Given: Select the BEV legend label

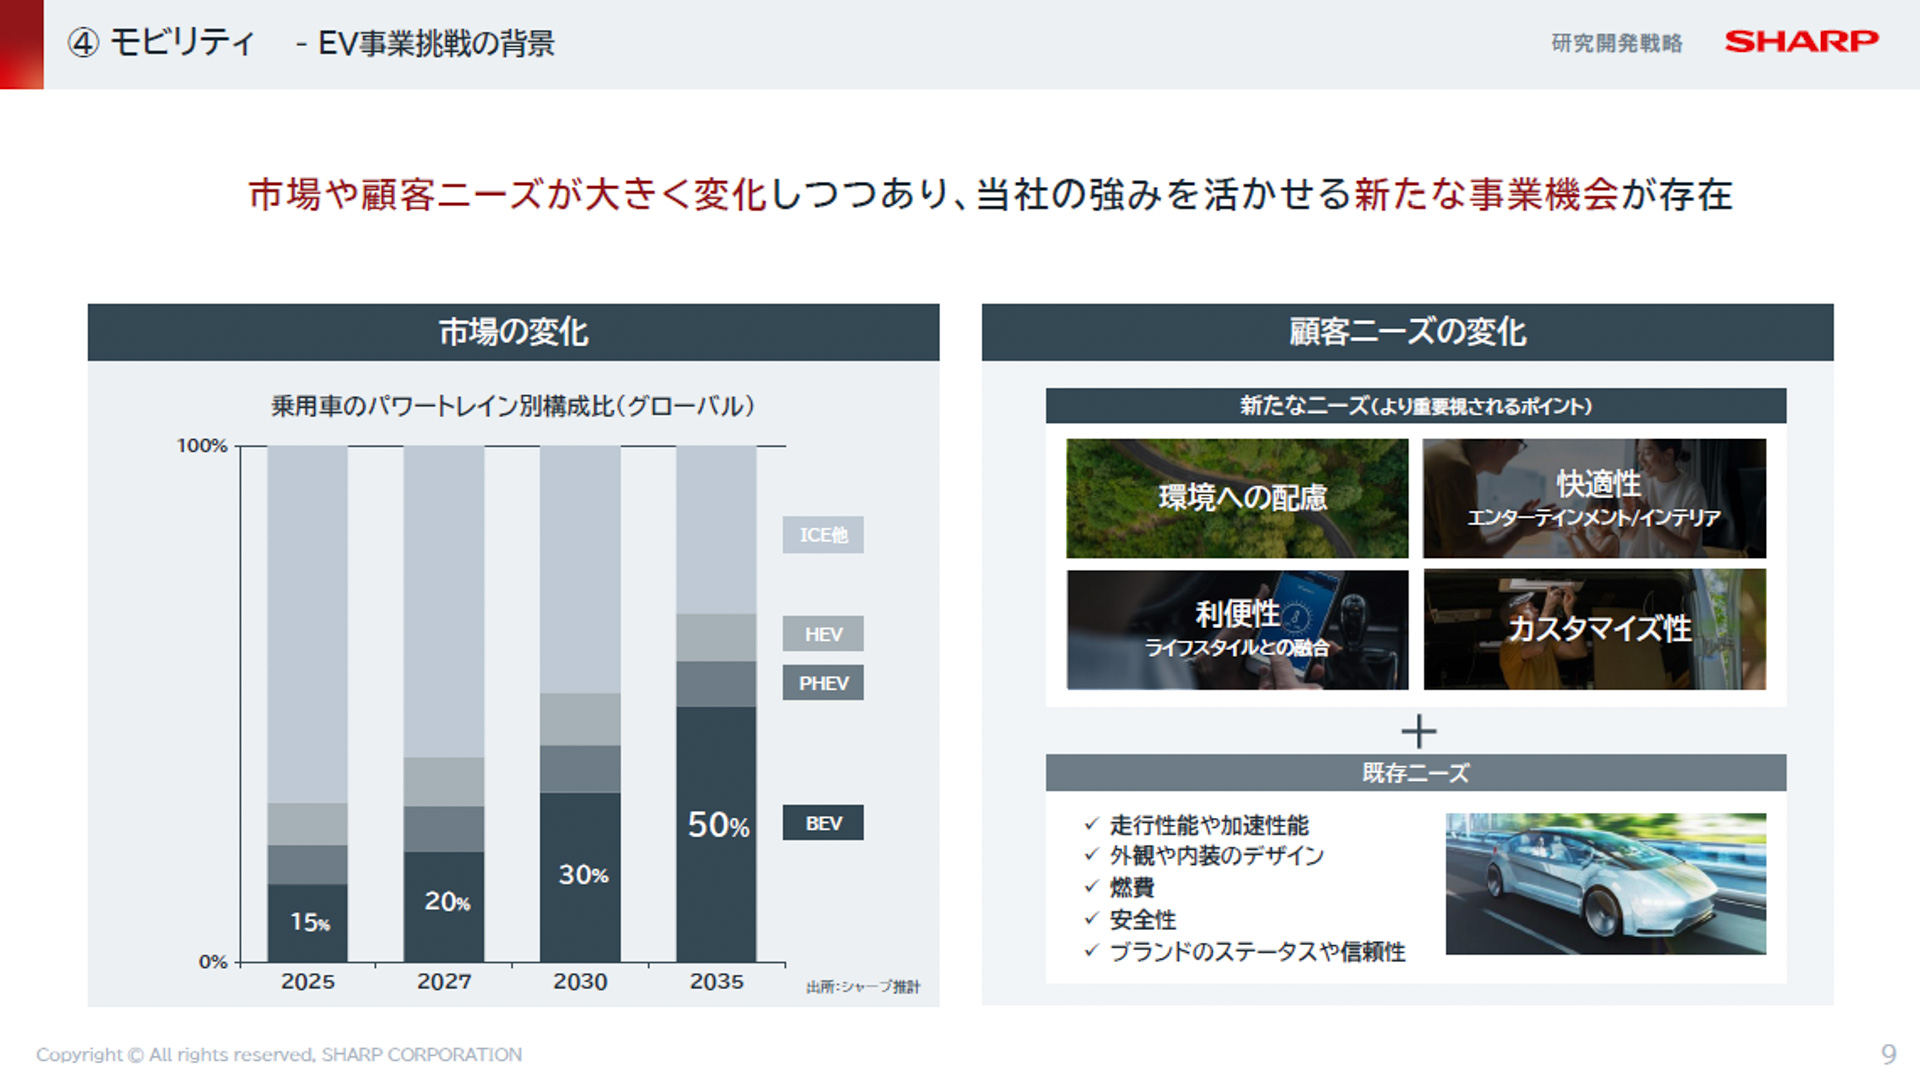Looking at the screenshot, I should tap(822, 822).
